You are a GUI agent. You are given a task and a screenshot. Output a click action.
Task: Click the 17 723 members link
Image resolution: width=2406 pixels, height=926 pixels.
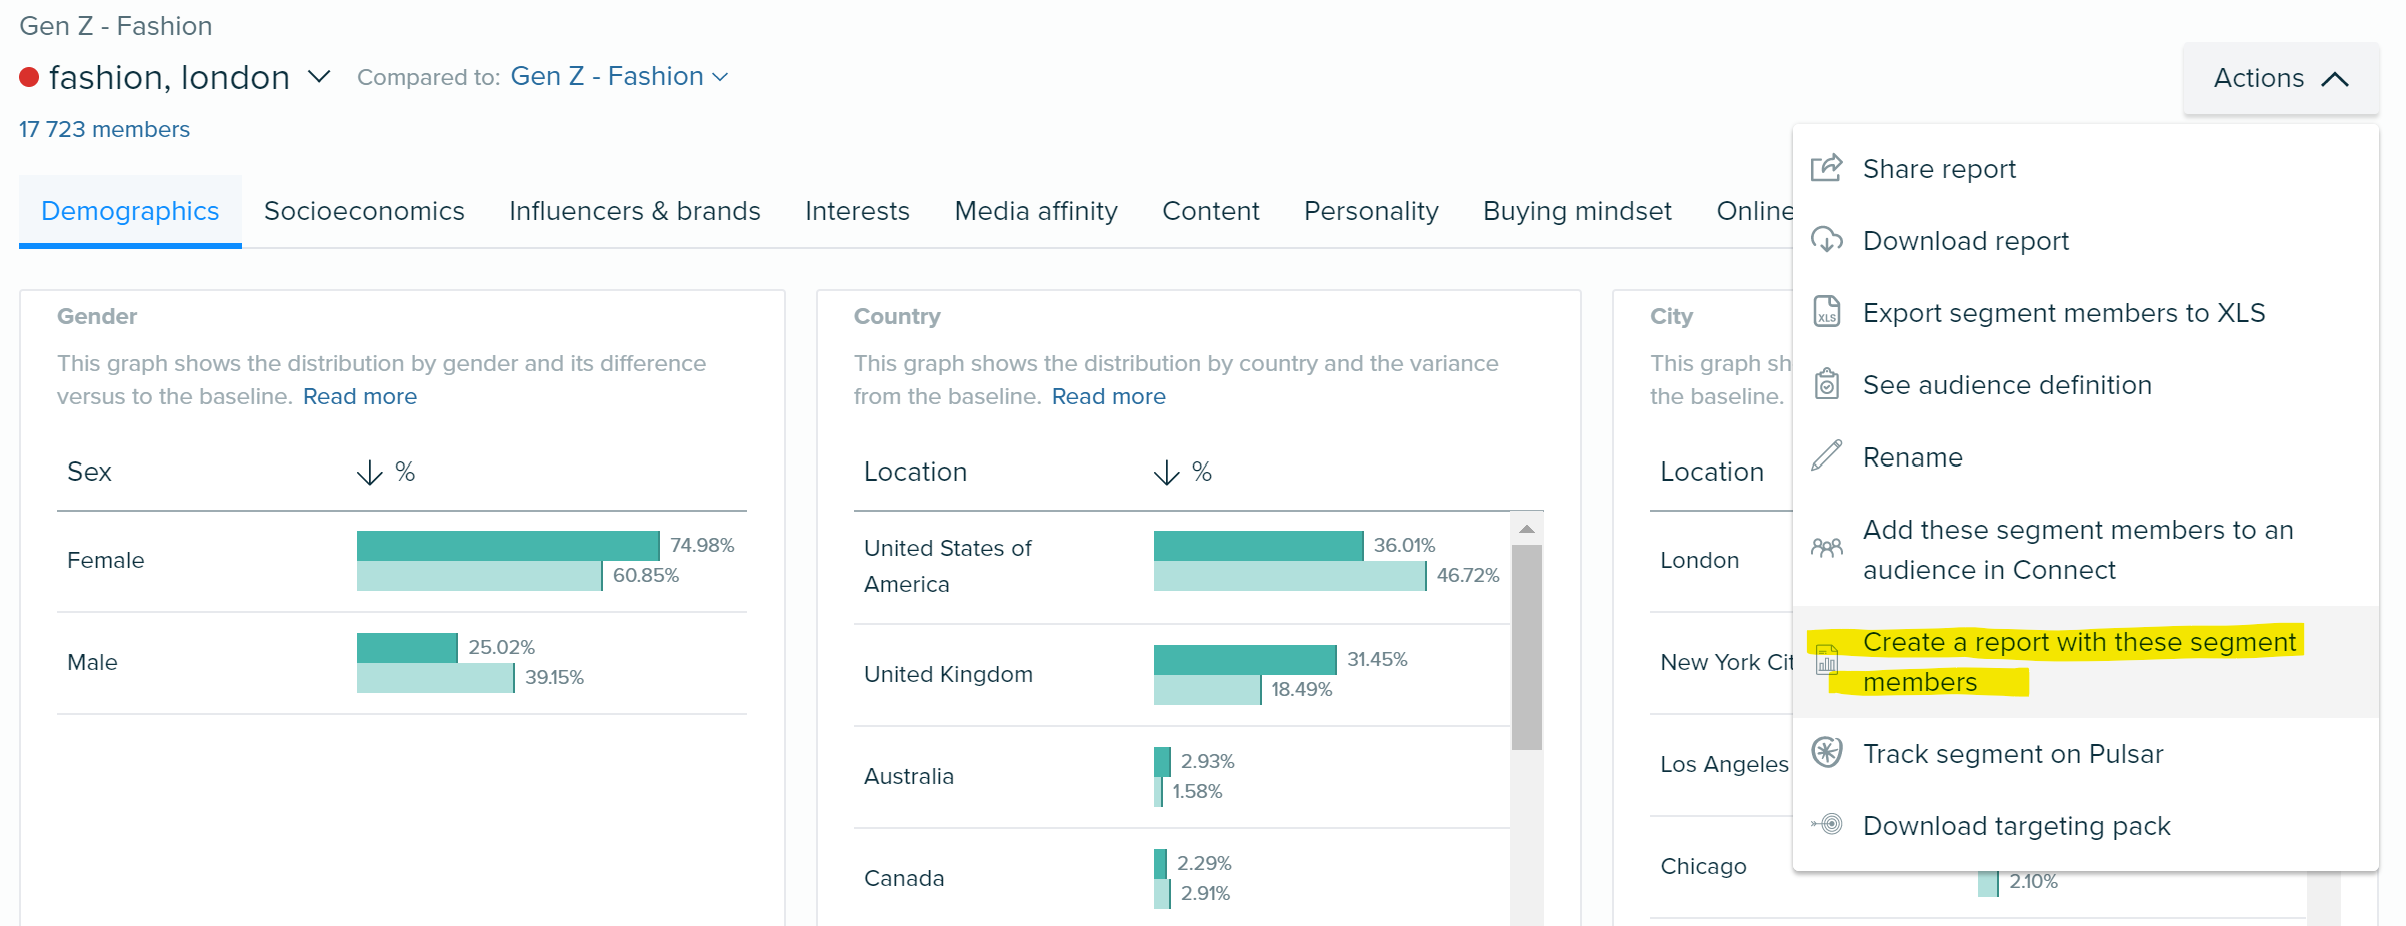pyautogui.click(x=104, y=129)
